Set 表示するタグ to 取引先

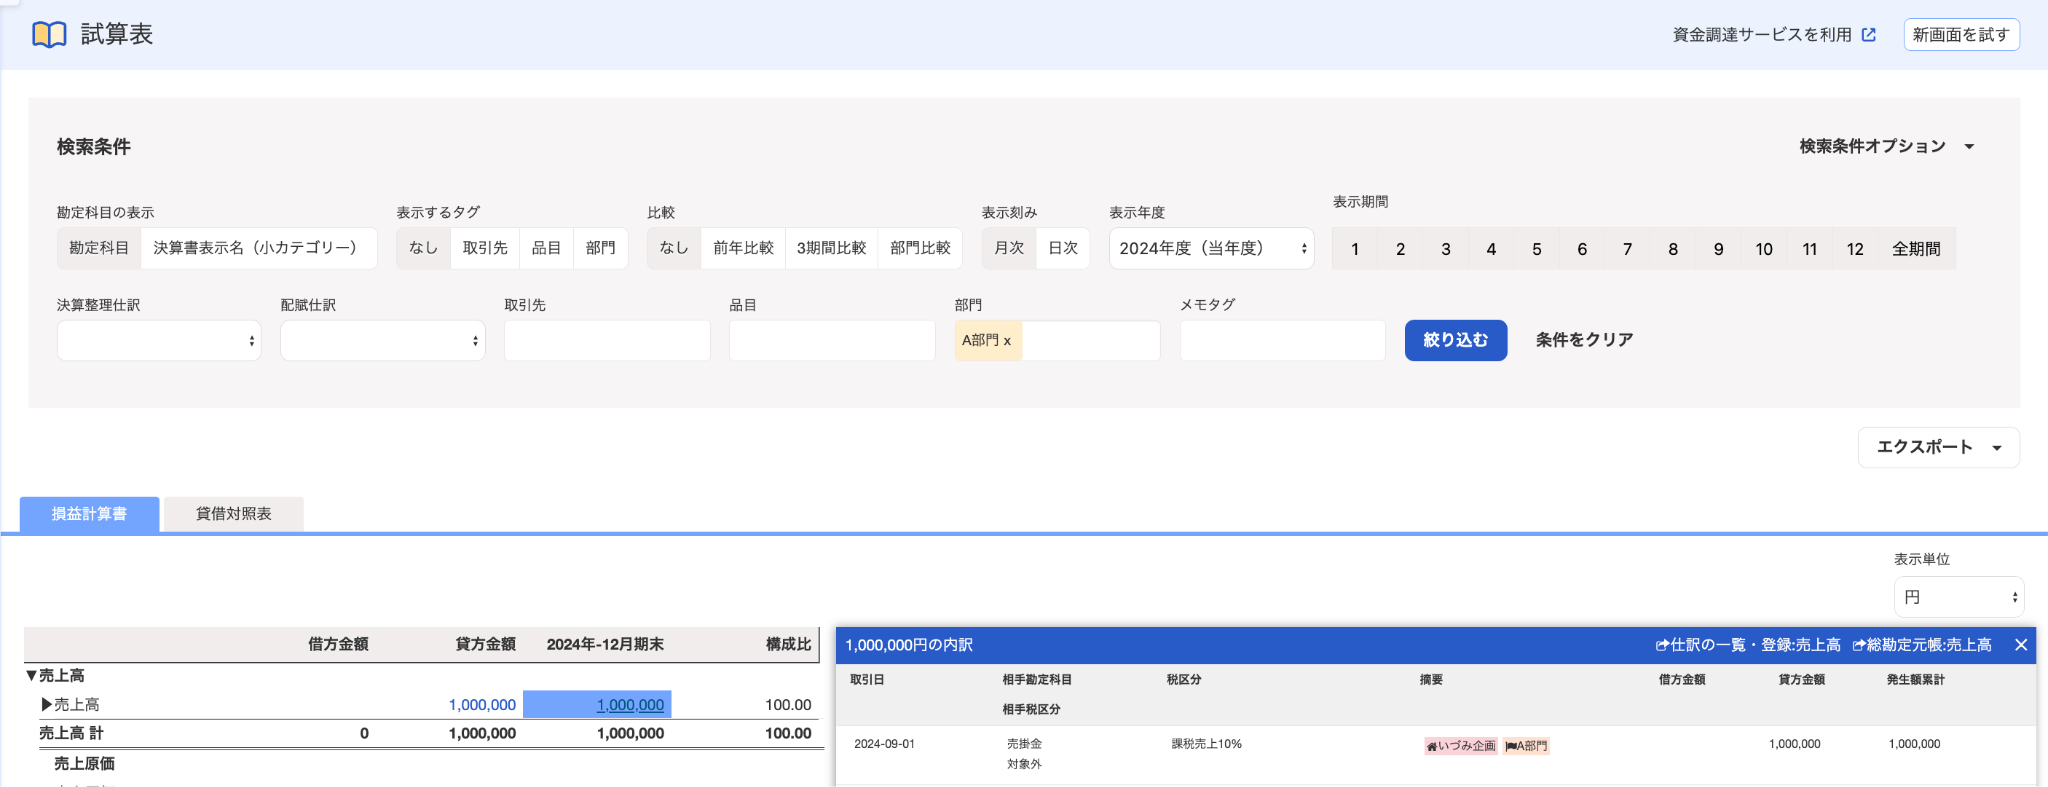pyautogui.click(x=485, y=248)
